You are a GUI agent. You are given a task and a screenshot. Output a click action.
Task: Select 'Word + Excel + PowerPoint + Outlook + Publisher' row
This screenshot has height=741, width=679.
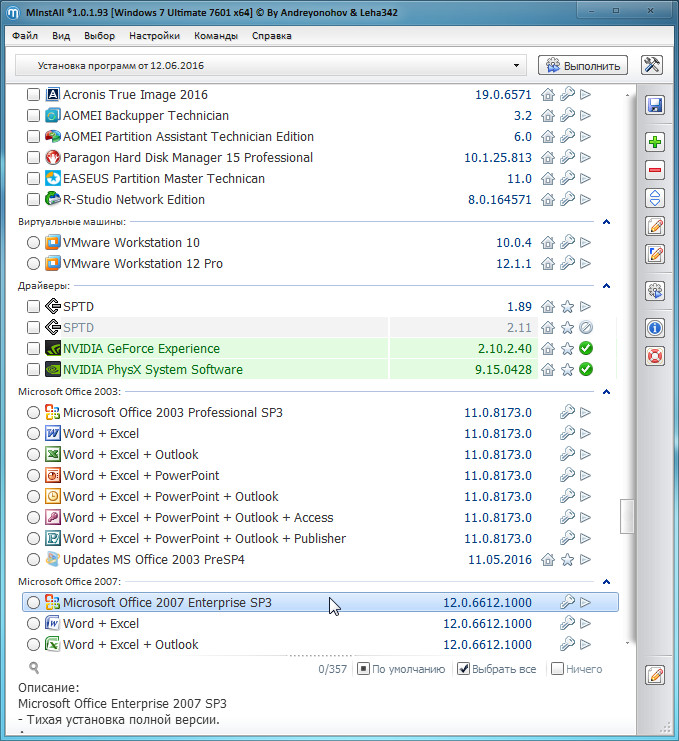pos(320,538)
